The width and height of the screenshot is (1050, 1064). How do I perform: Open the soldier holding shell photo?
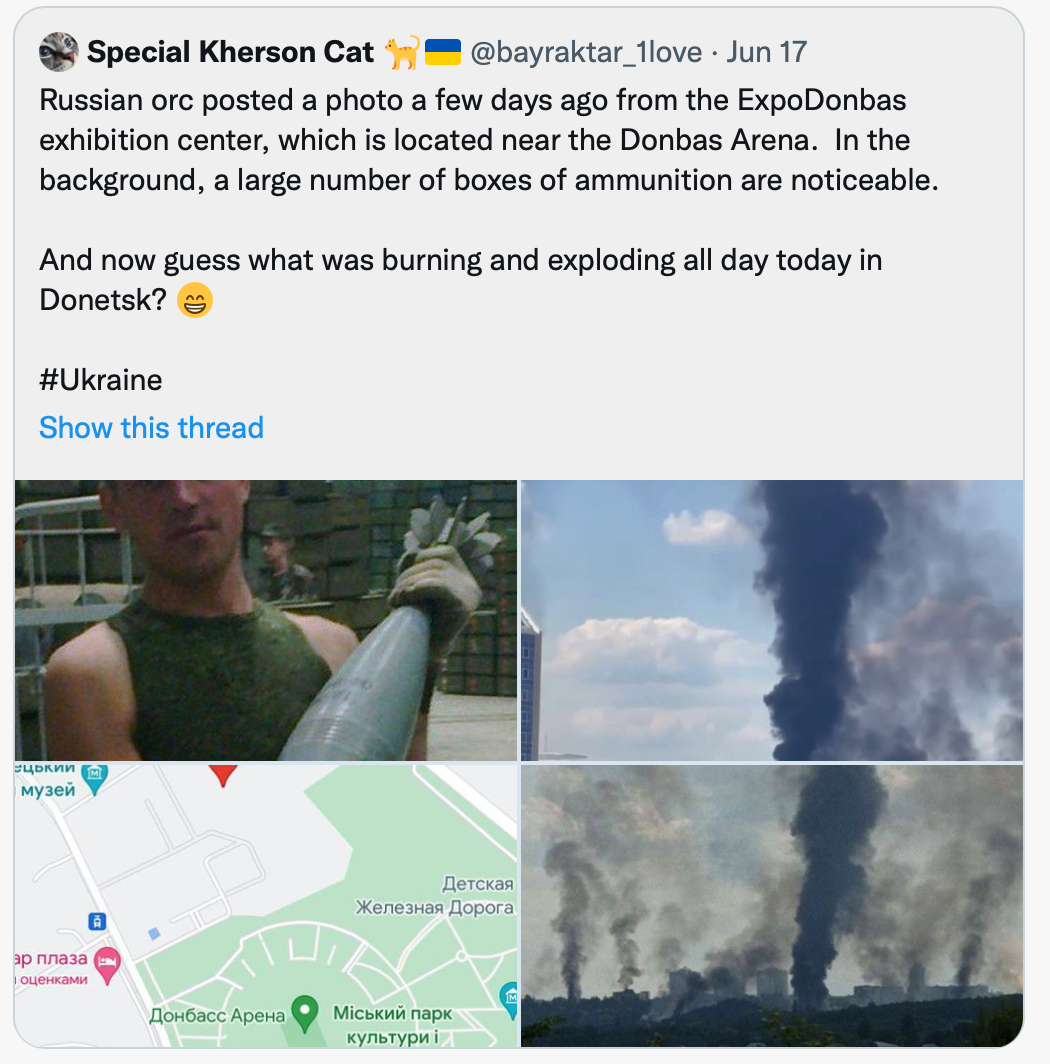266,620
